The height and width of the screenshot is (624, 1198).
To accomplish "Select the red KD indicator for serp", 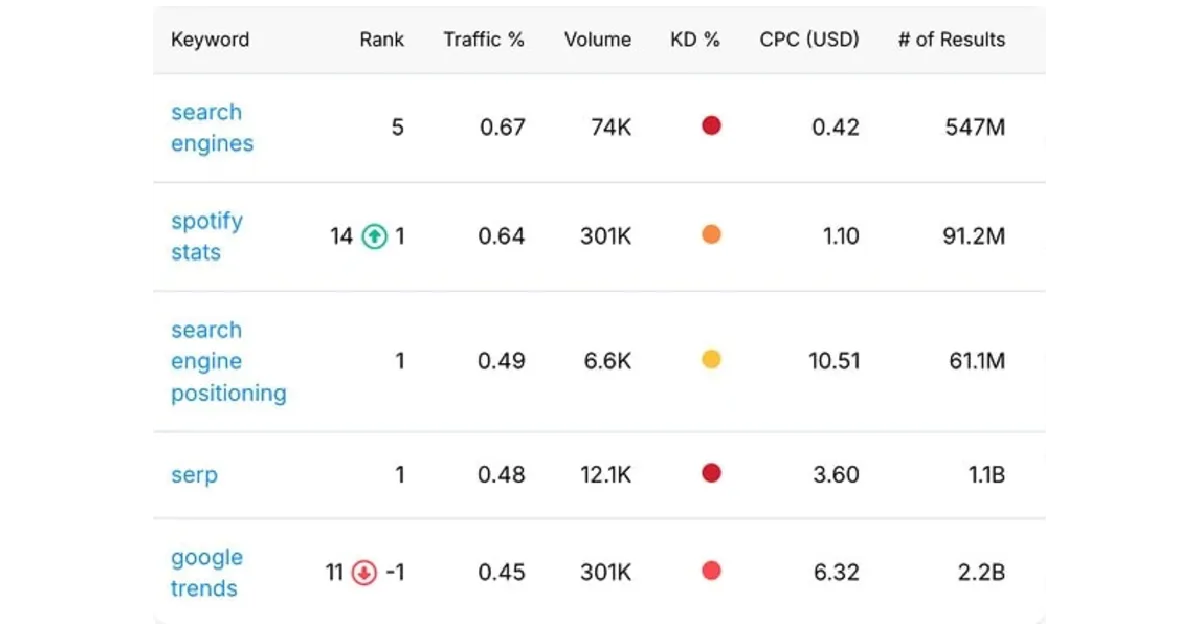I will coord(710,472).
